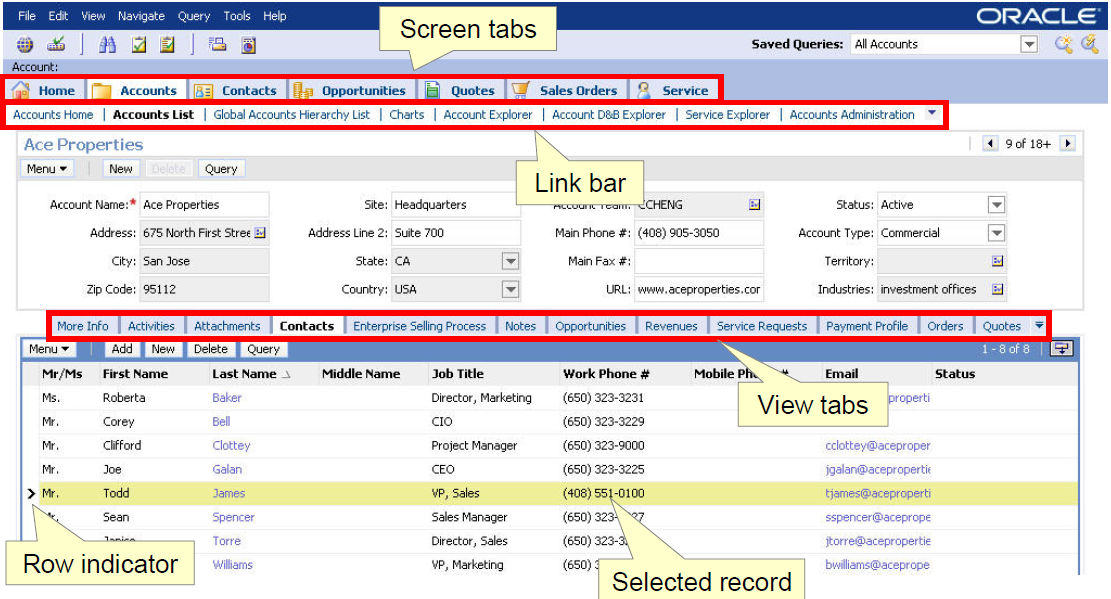Open the Account Team select icon
Viewport: 1111px width, 599px height.
(755, 204)
